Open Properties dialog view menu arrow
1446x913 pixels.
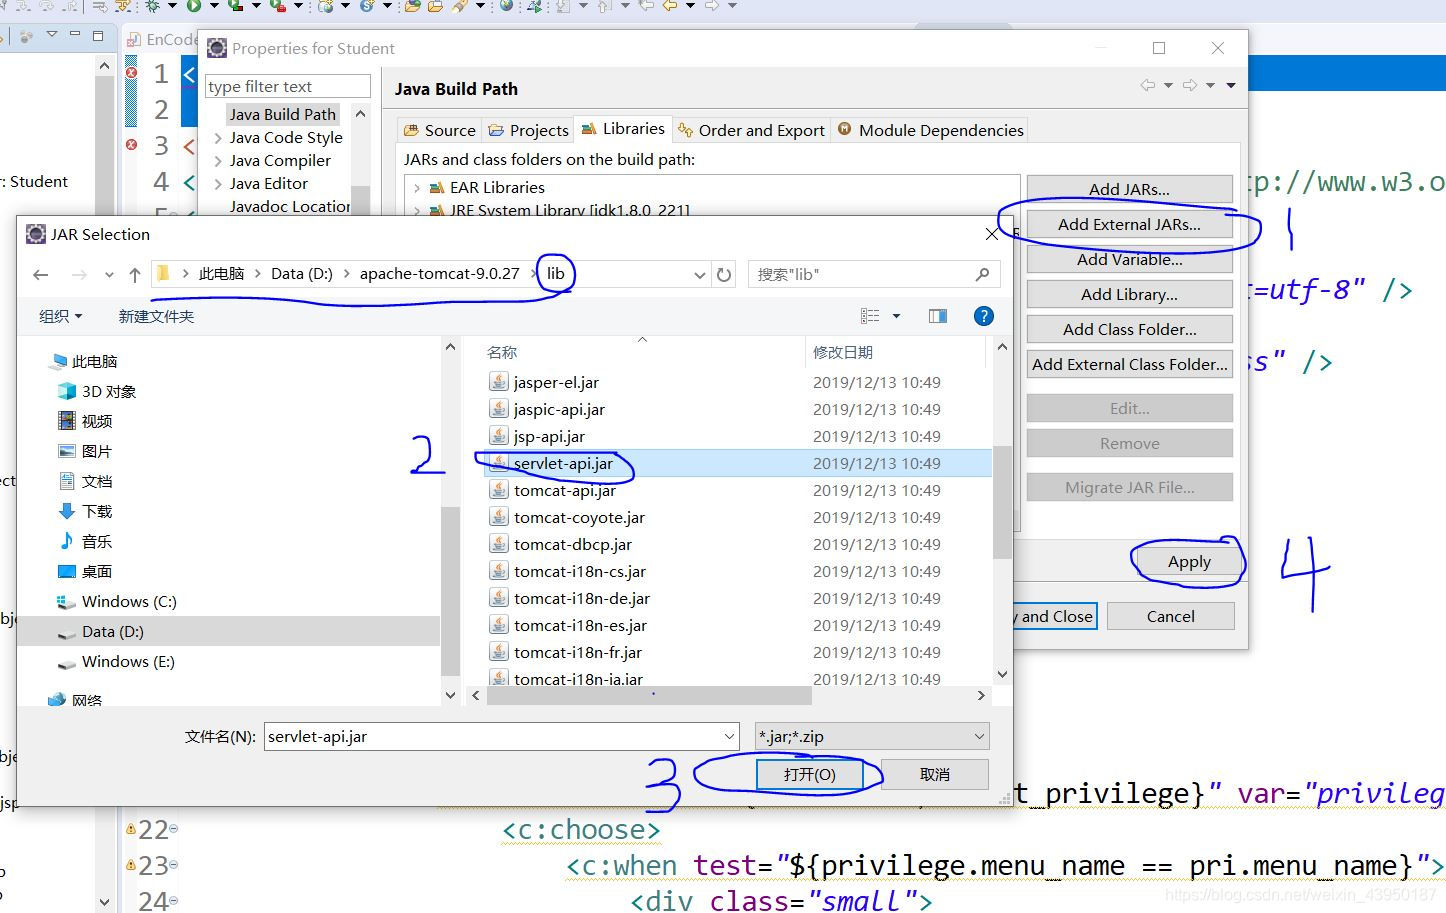pyautogui.click(x=1231, y=85)
